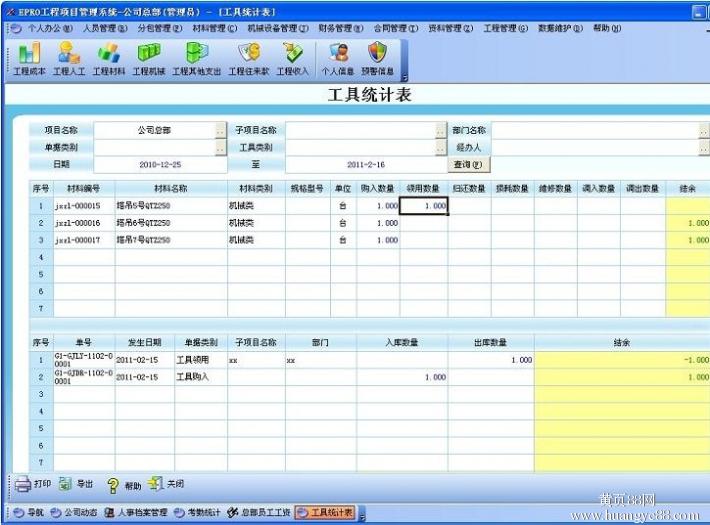Open 预警信息 shield icon
Image resolution: width=710 pixels, height=525 pixels.
click(378, 58)
